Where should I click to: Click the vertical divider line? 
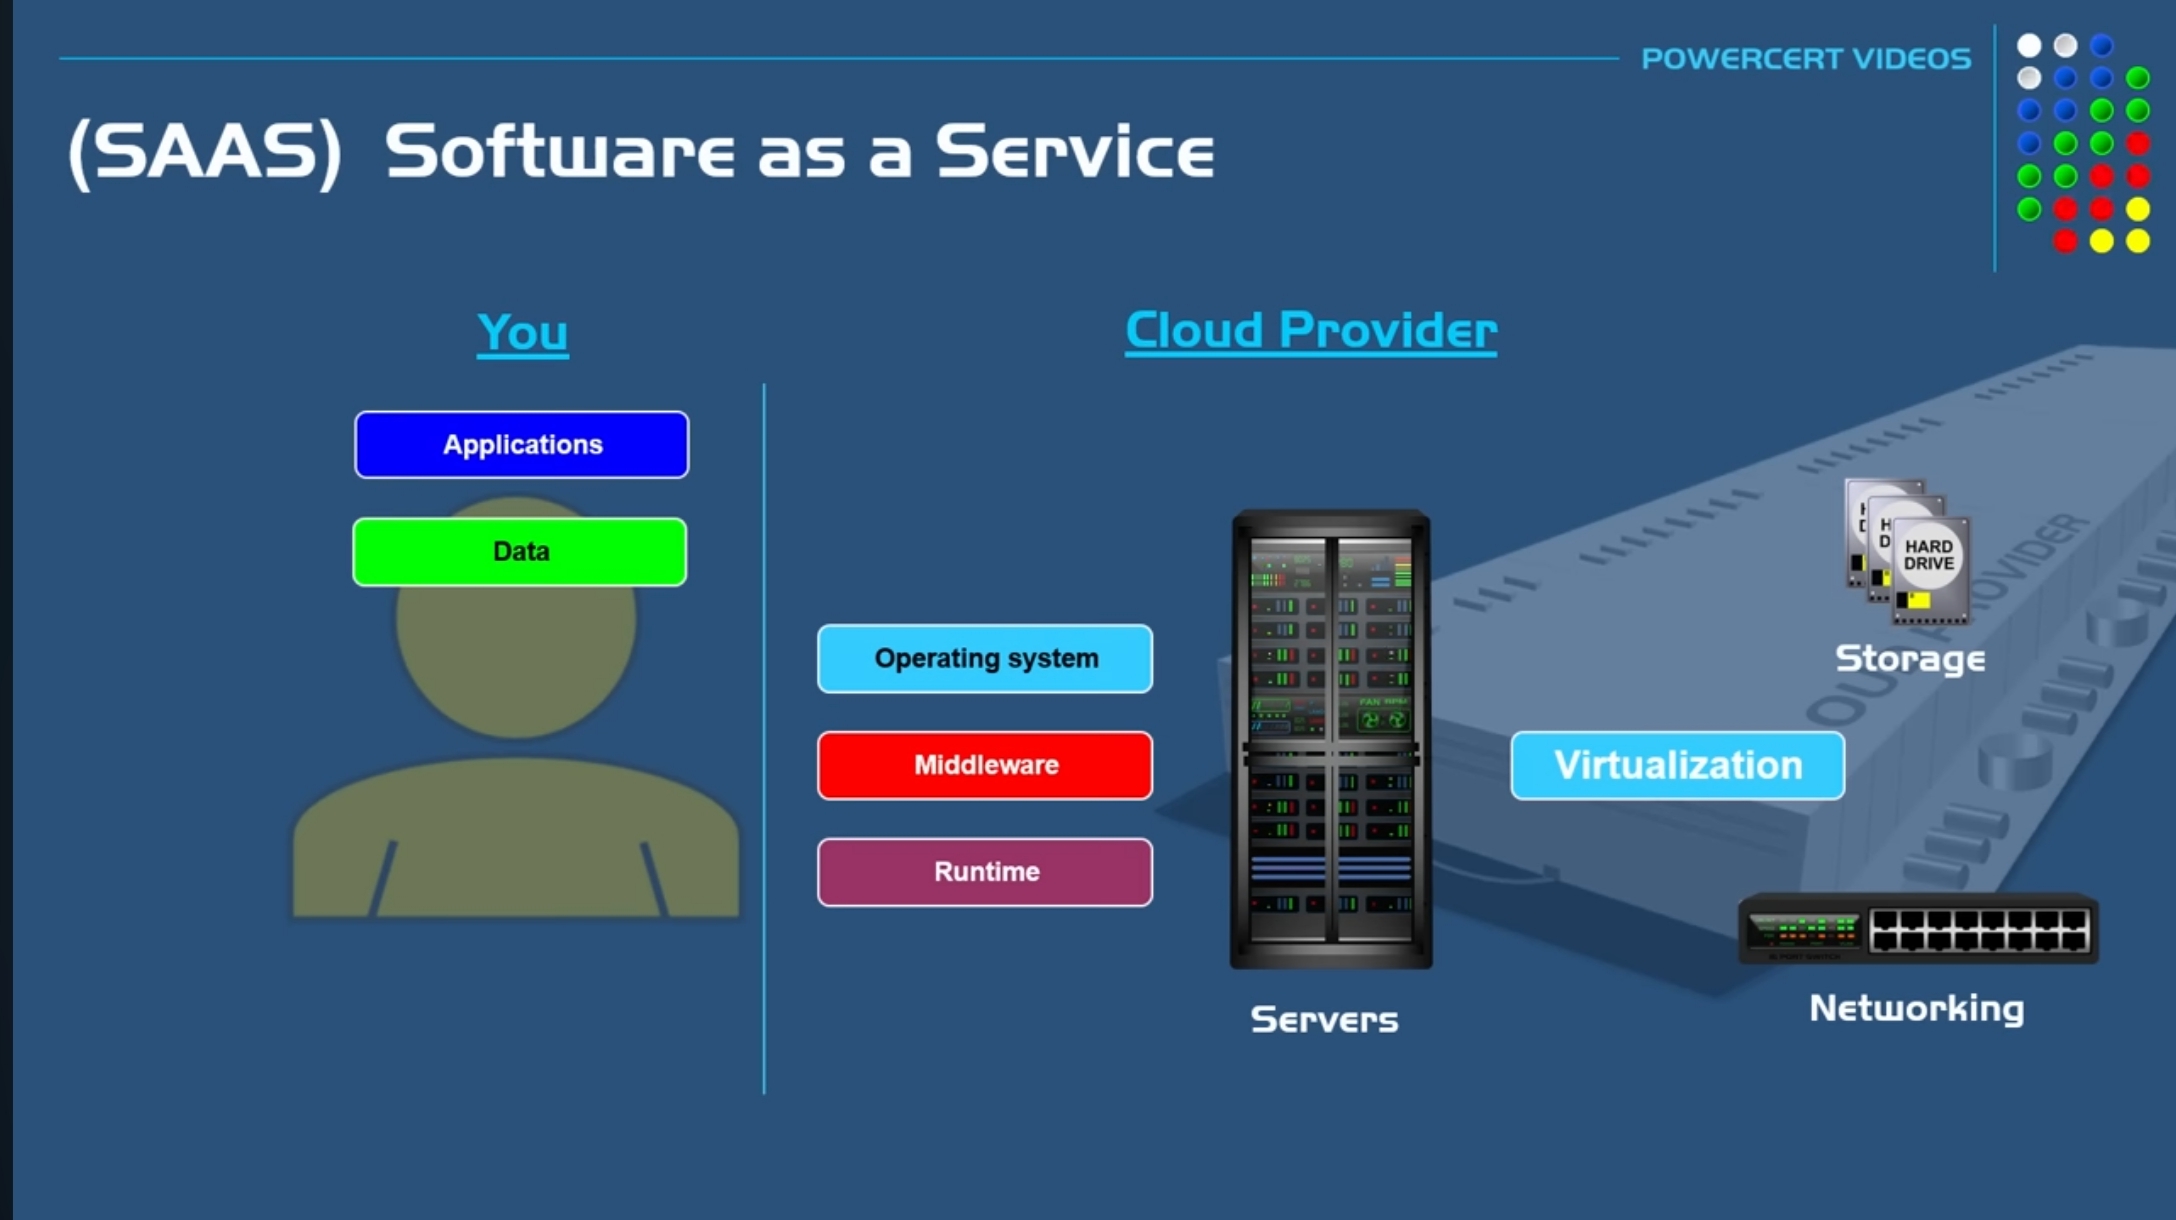click(x=764, y=740)
